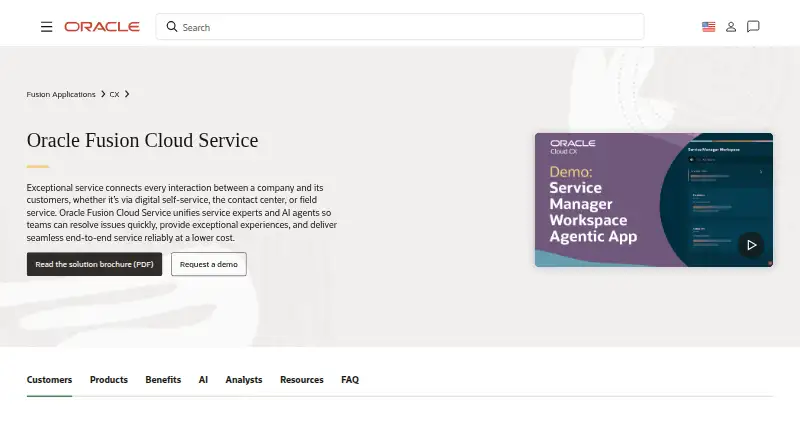Image resolution: width=800 pixels, height=440 pixels.
Task: Click the chevron after CX breadcrumb
Action: pyautogui.click(x=127, y=94)
